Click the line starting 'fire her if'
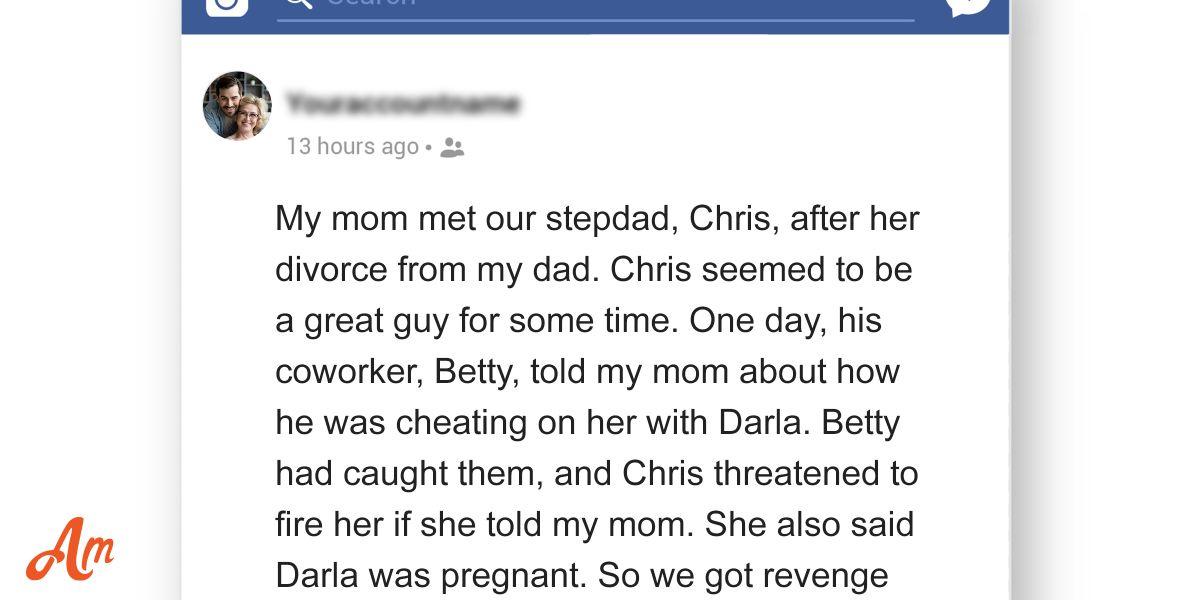1200x600 pixels. pyautogui.click(x=595, y=524)
